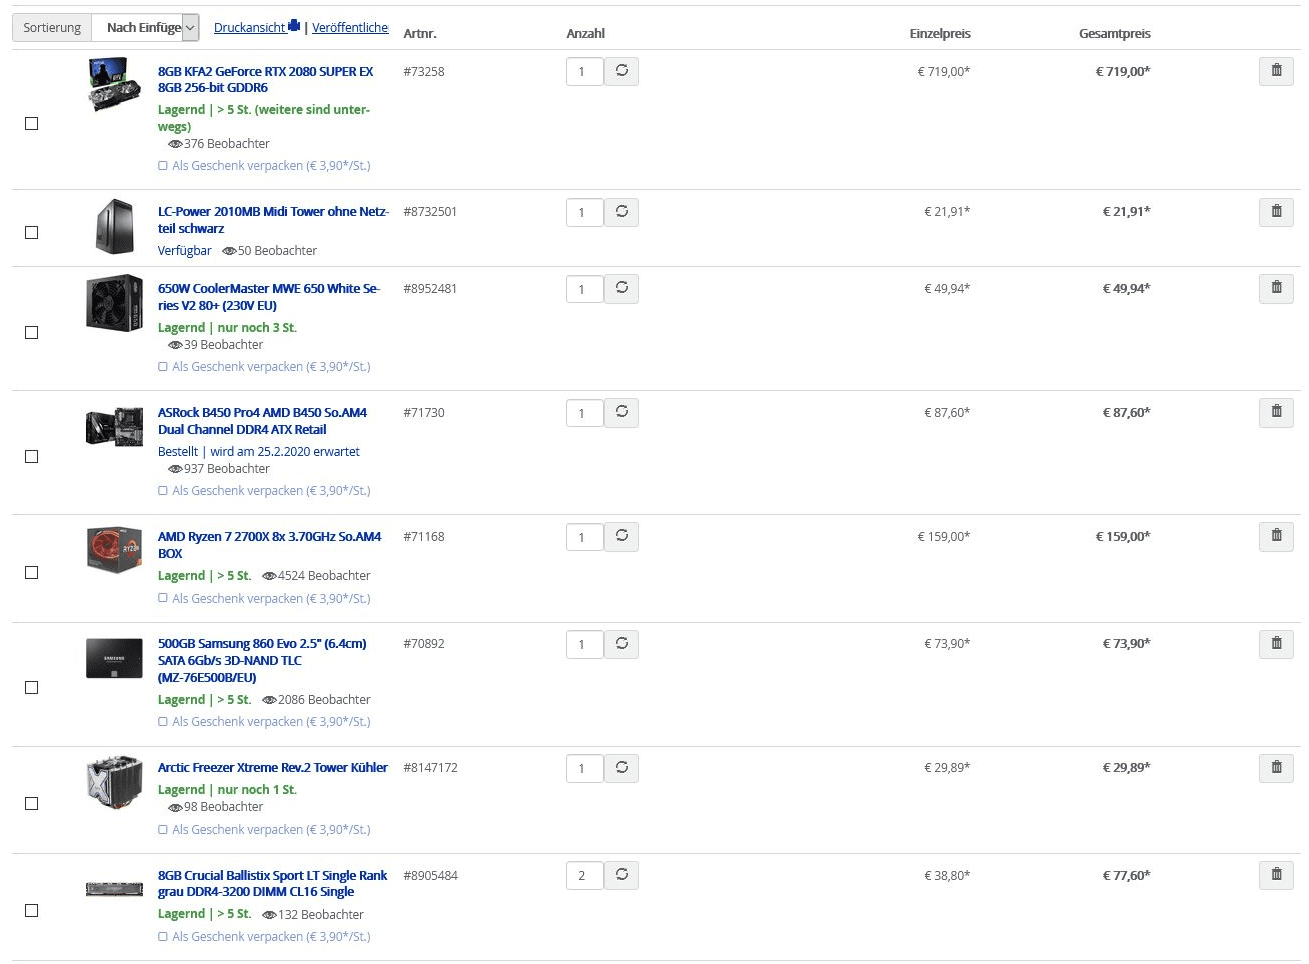Enable gift wrap for CoolerMaster MWE 650
This screenshot has width=1309, height=964.
163,367
